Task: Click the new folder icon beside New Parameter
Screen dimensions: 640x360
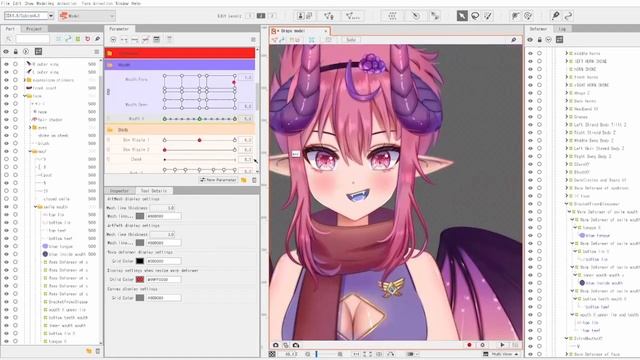Action: (x=244, y=180)
